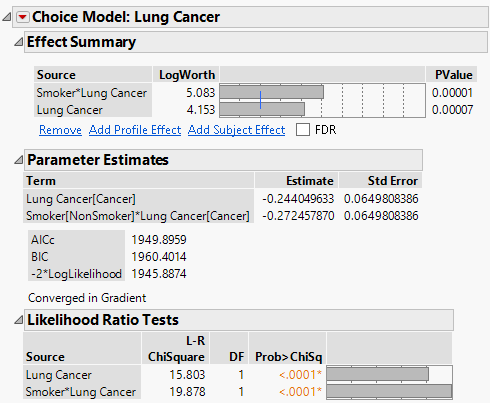Click Std Error of Lung Cancer[Cancer] term
This screenshot has height=403, width=490.
coord(381,199)
